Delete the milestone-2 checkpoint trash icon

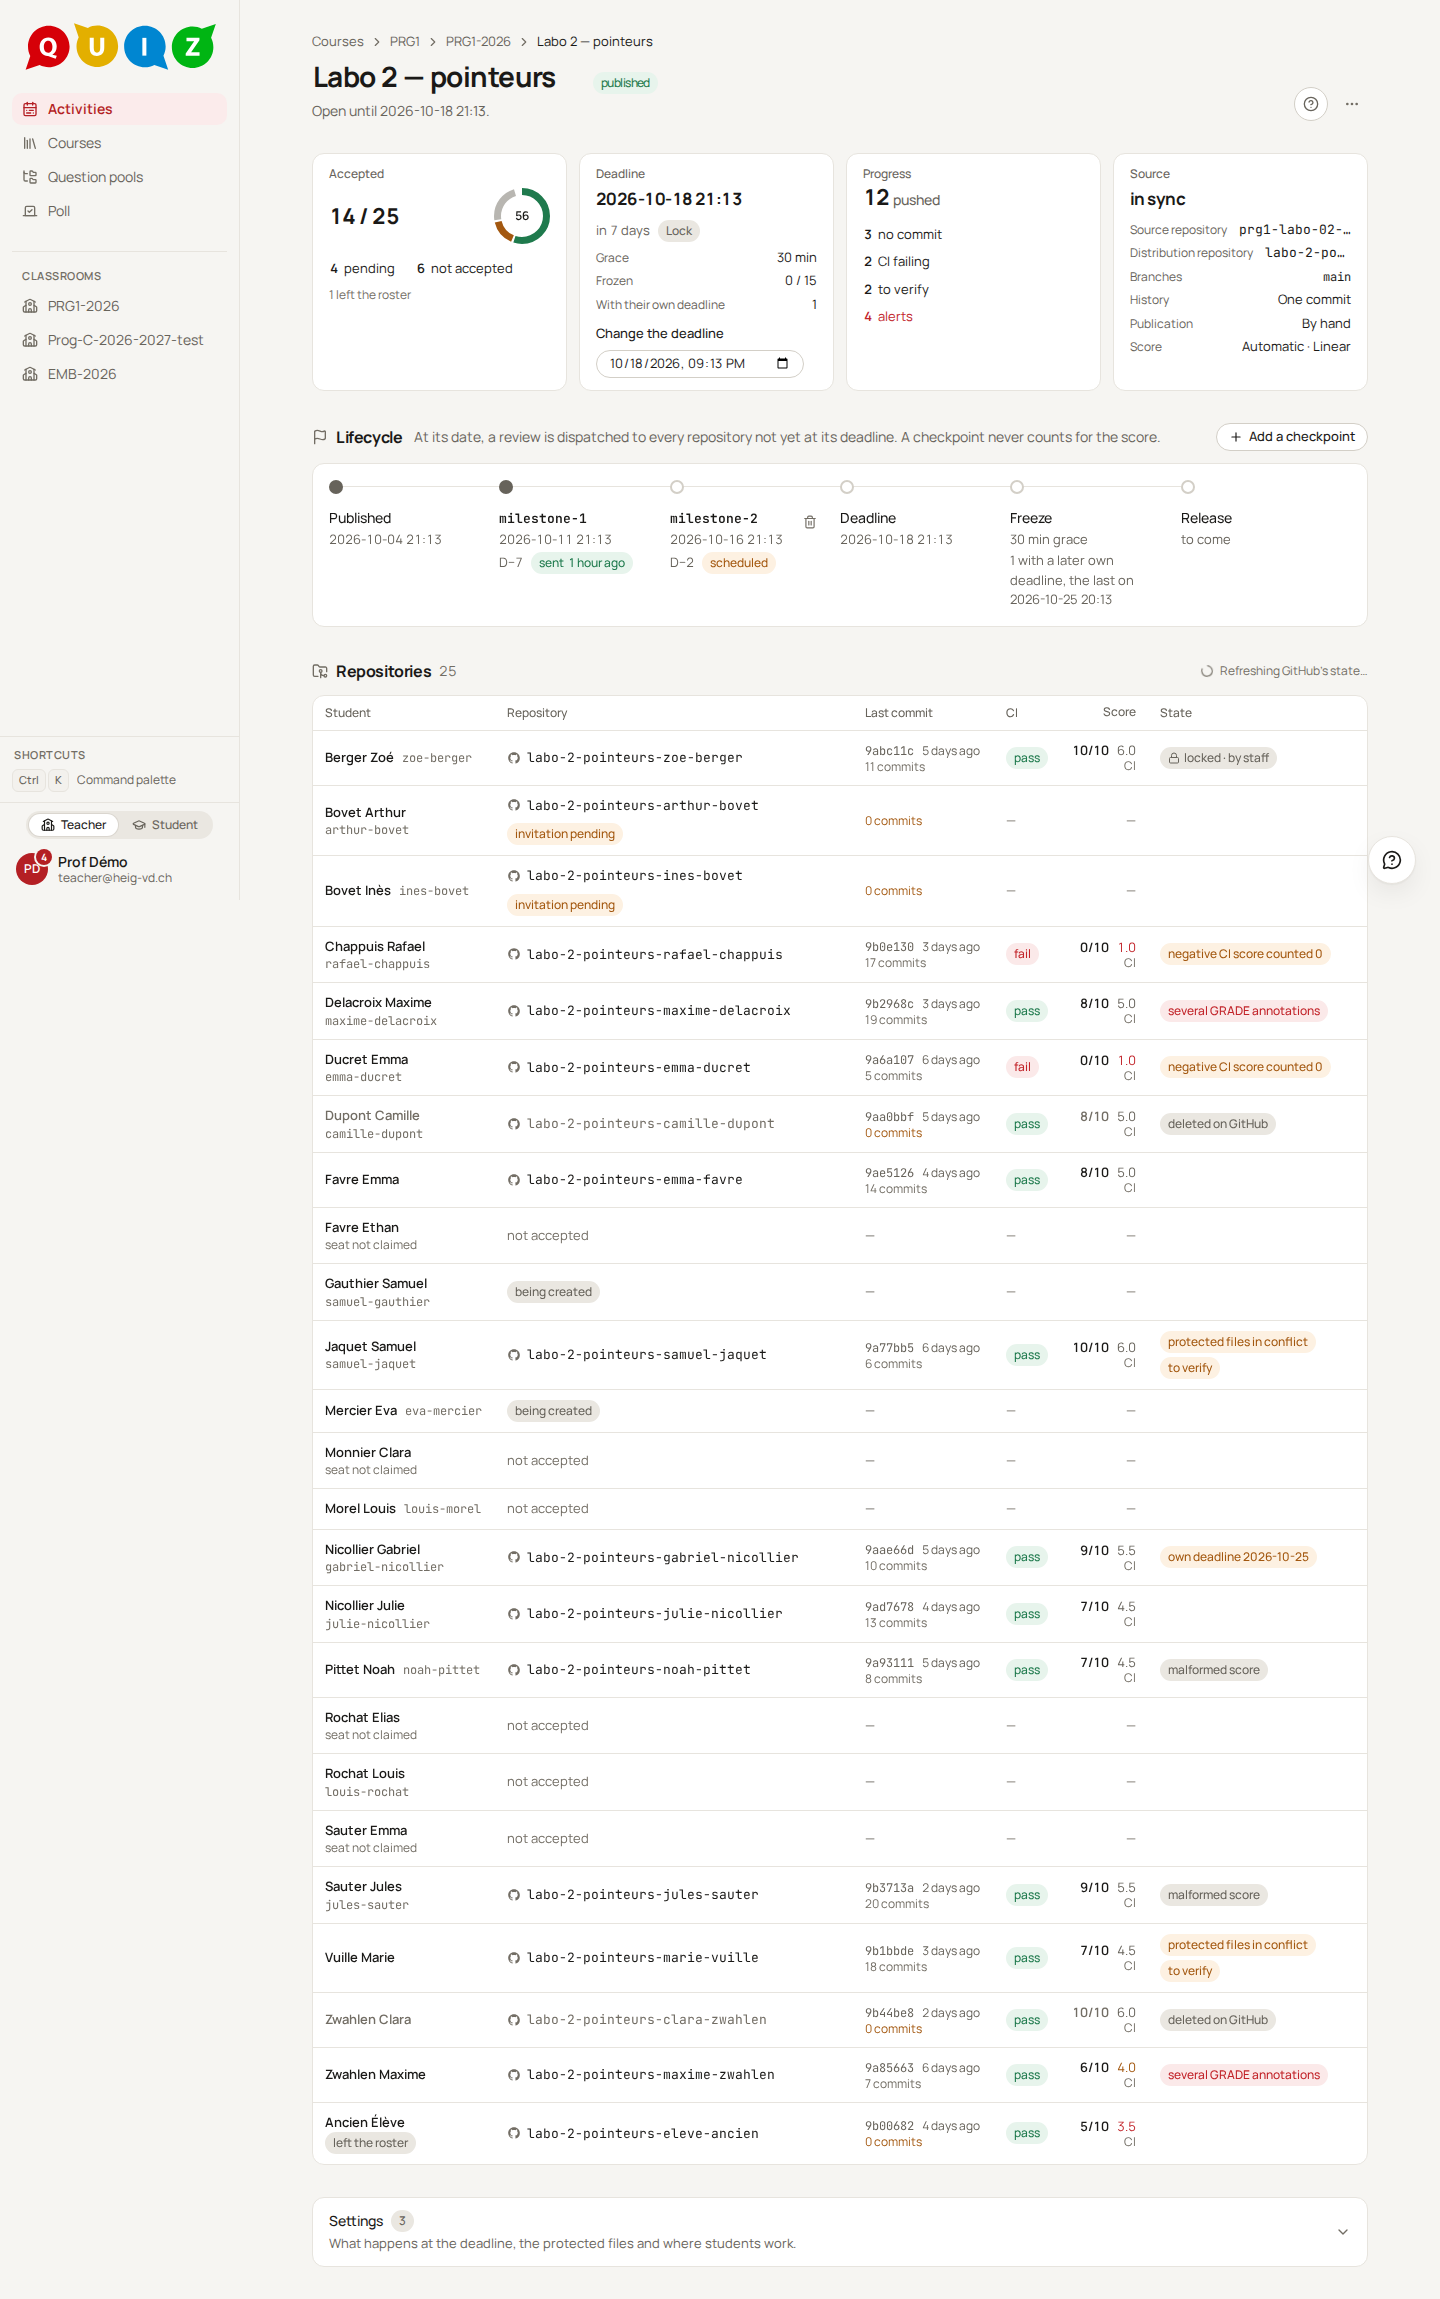[810, 522]
